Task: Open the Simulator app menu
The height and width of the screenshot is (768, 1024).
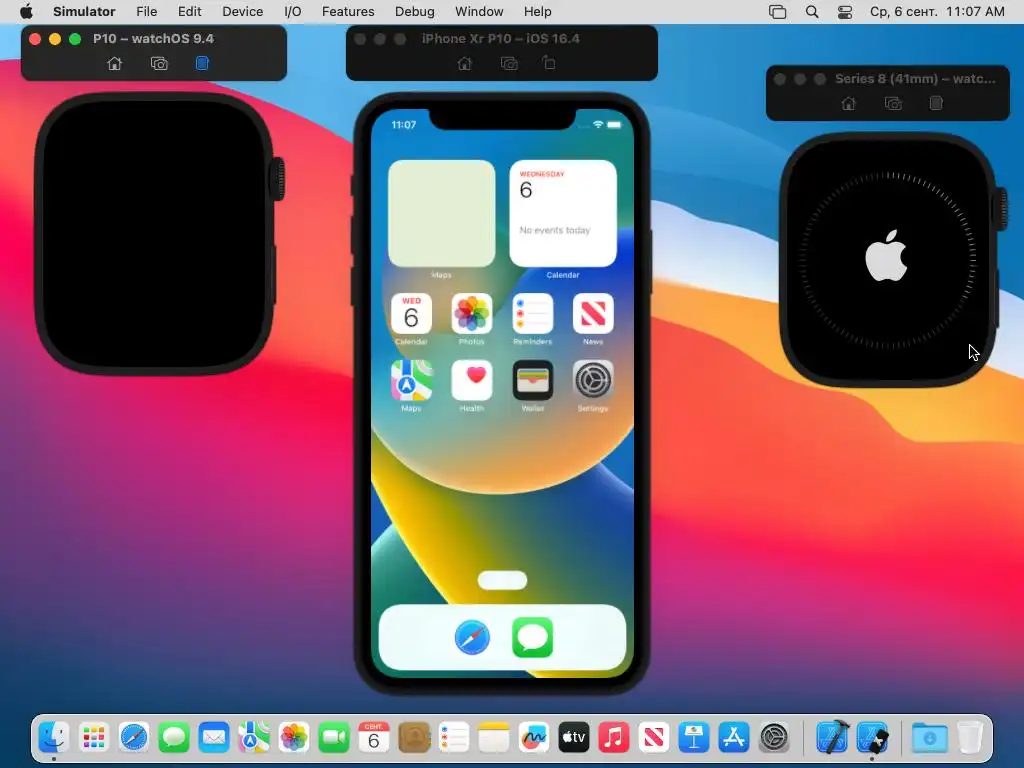Action: click(x=84, y=12)
